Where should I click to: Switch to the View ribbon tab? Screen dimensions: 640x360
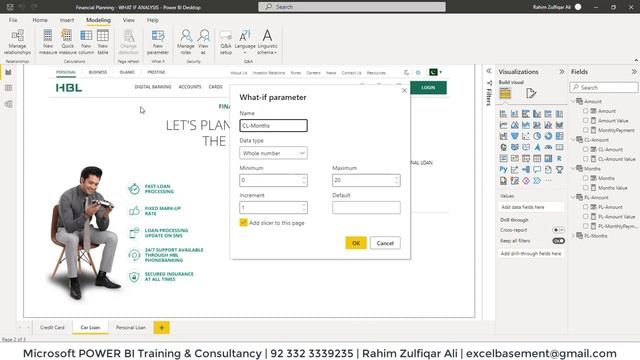(129, 20)
